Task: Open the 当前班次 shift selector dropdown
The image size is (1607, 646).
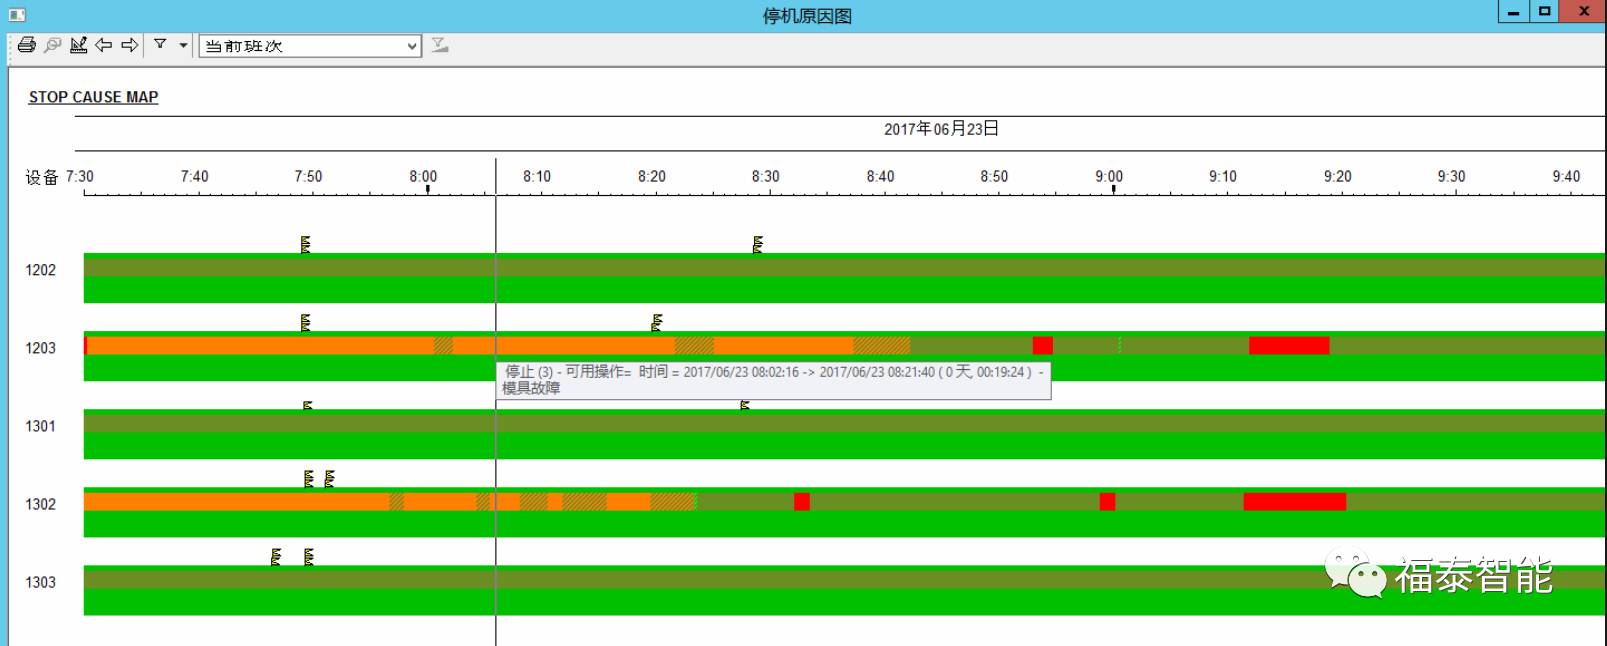Action: tap(310, 46)
